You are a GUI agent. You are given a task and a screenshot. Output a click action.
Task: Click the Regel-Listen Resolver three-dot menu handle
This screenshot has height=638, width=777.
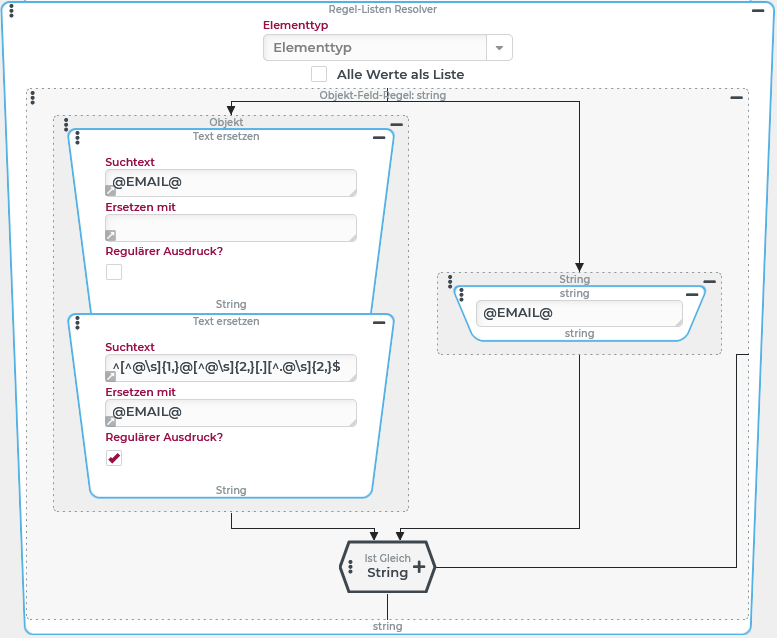(11, 12)
